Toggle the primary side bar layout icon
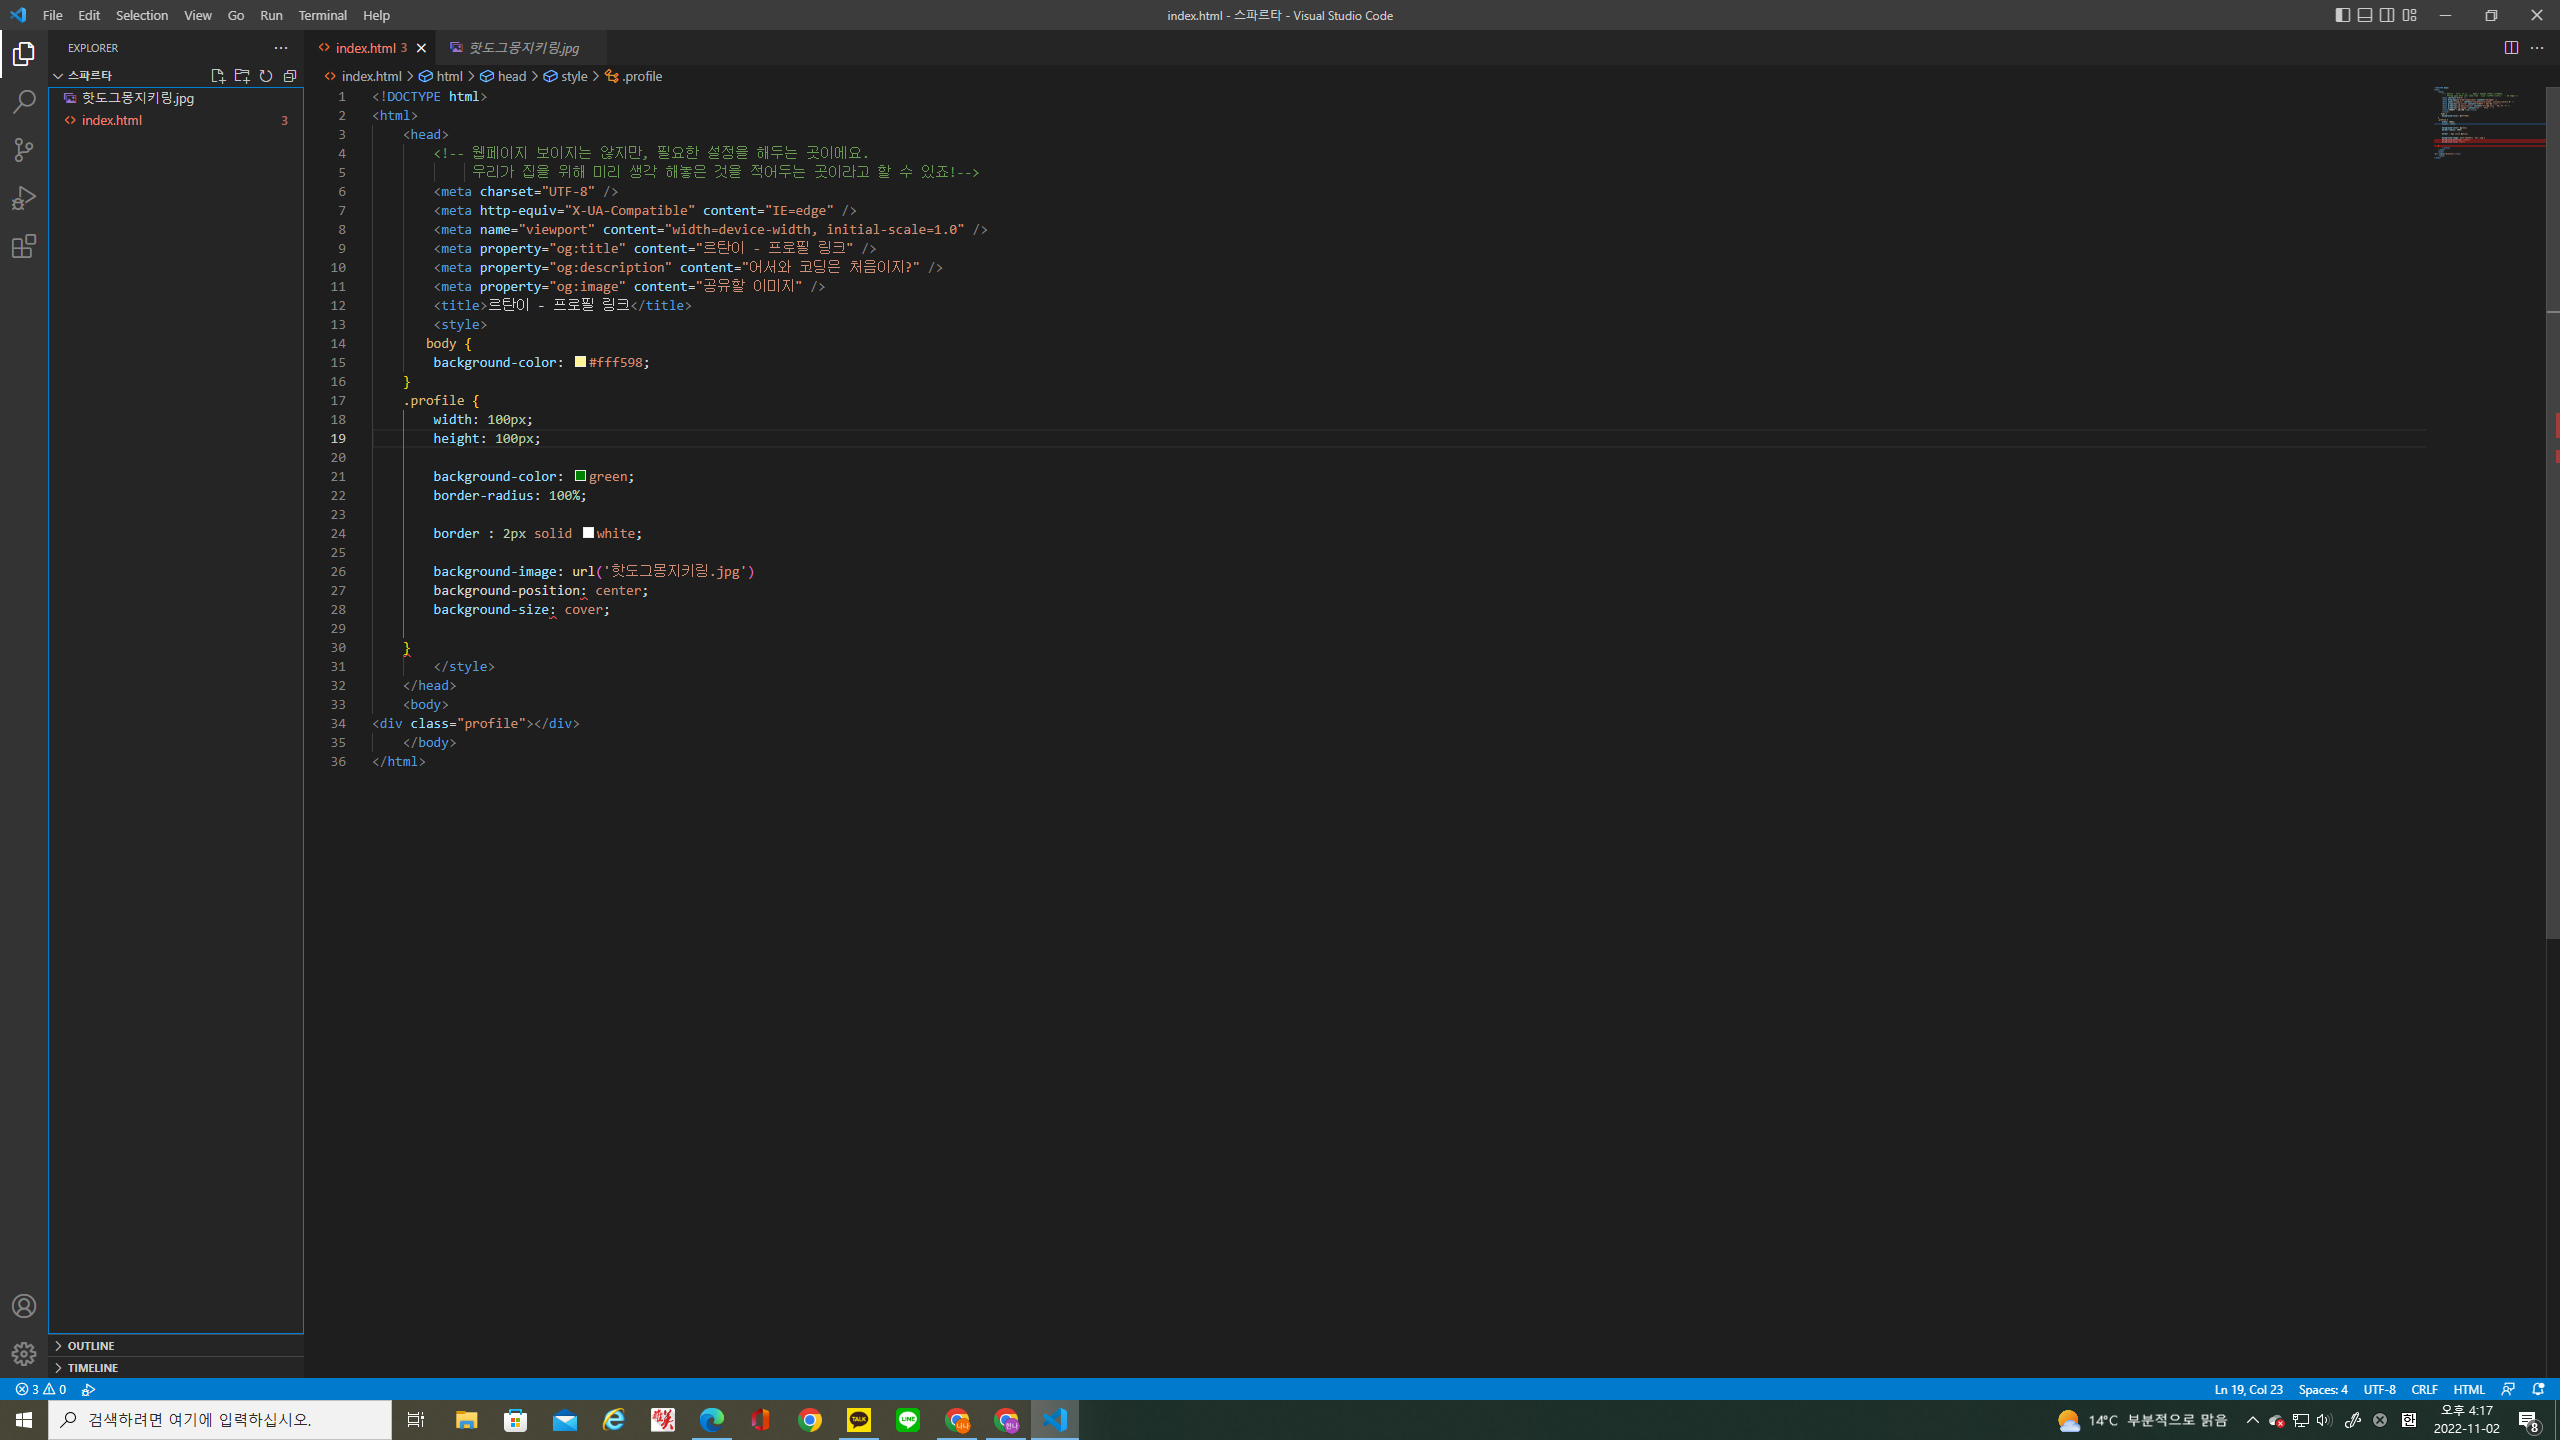This screenshot has height=1440, width=2560. pos(2343,15)
